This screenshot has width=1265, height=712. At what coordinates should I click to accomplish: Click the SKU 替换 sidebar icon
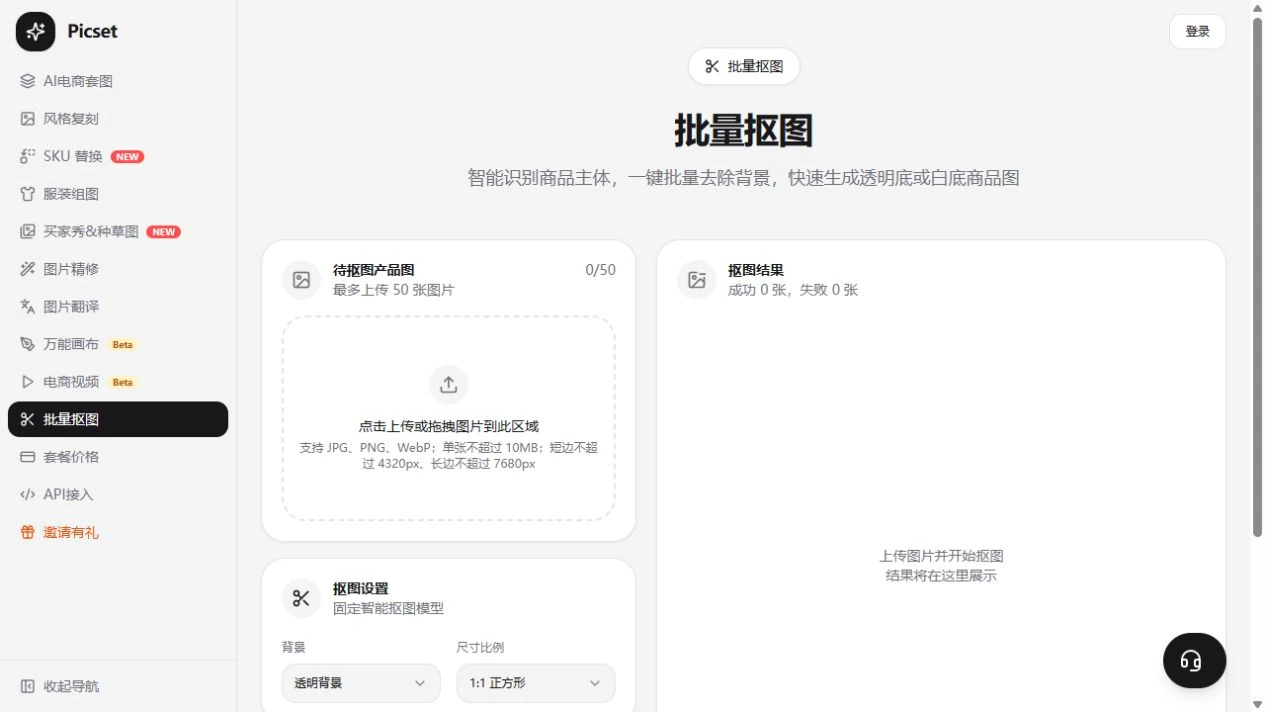pos(28,156)
